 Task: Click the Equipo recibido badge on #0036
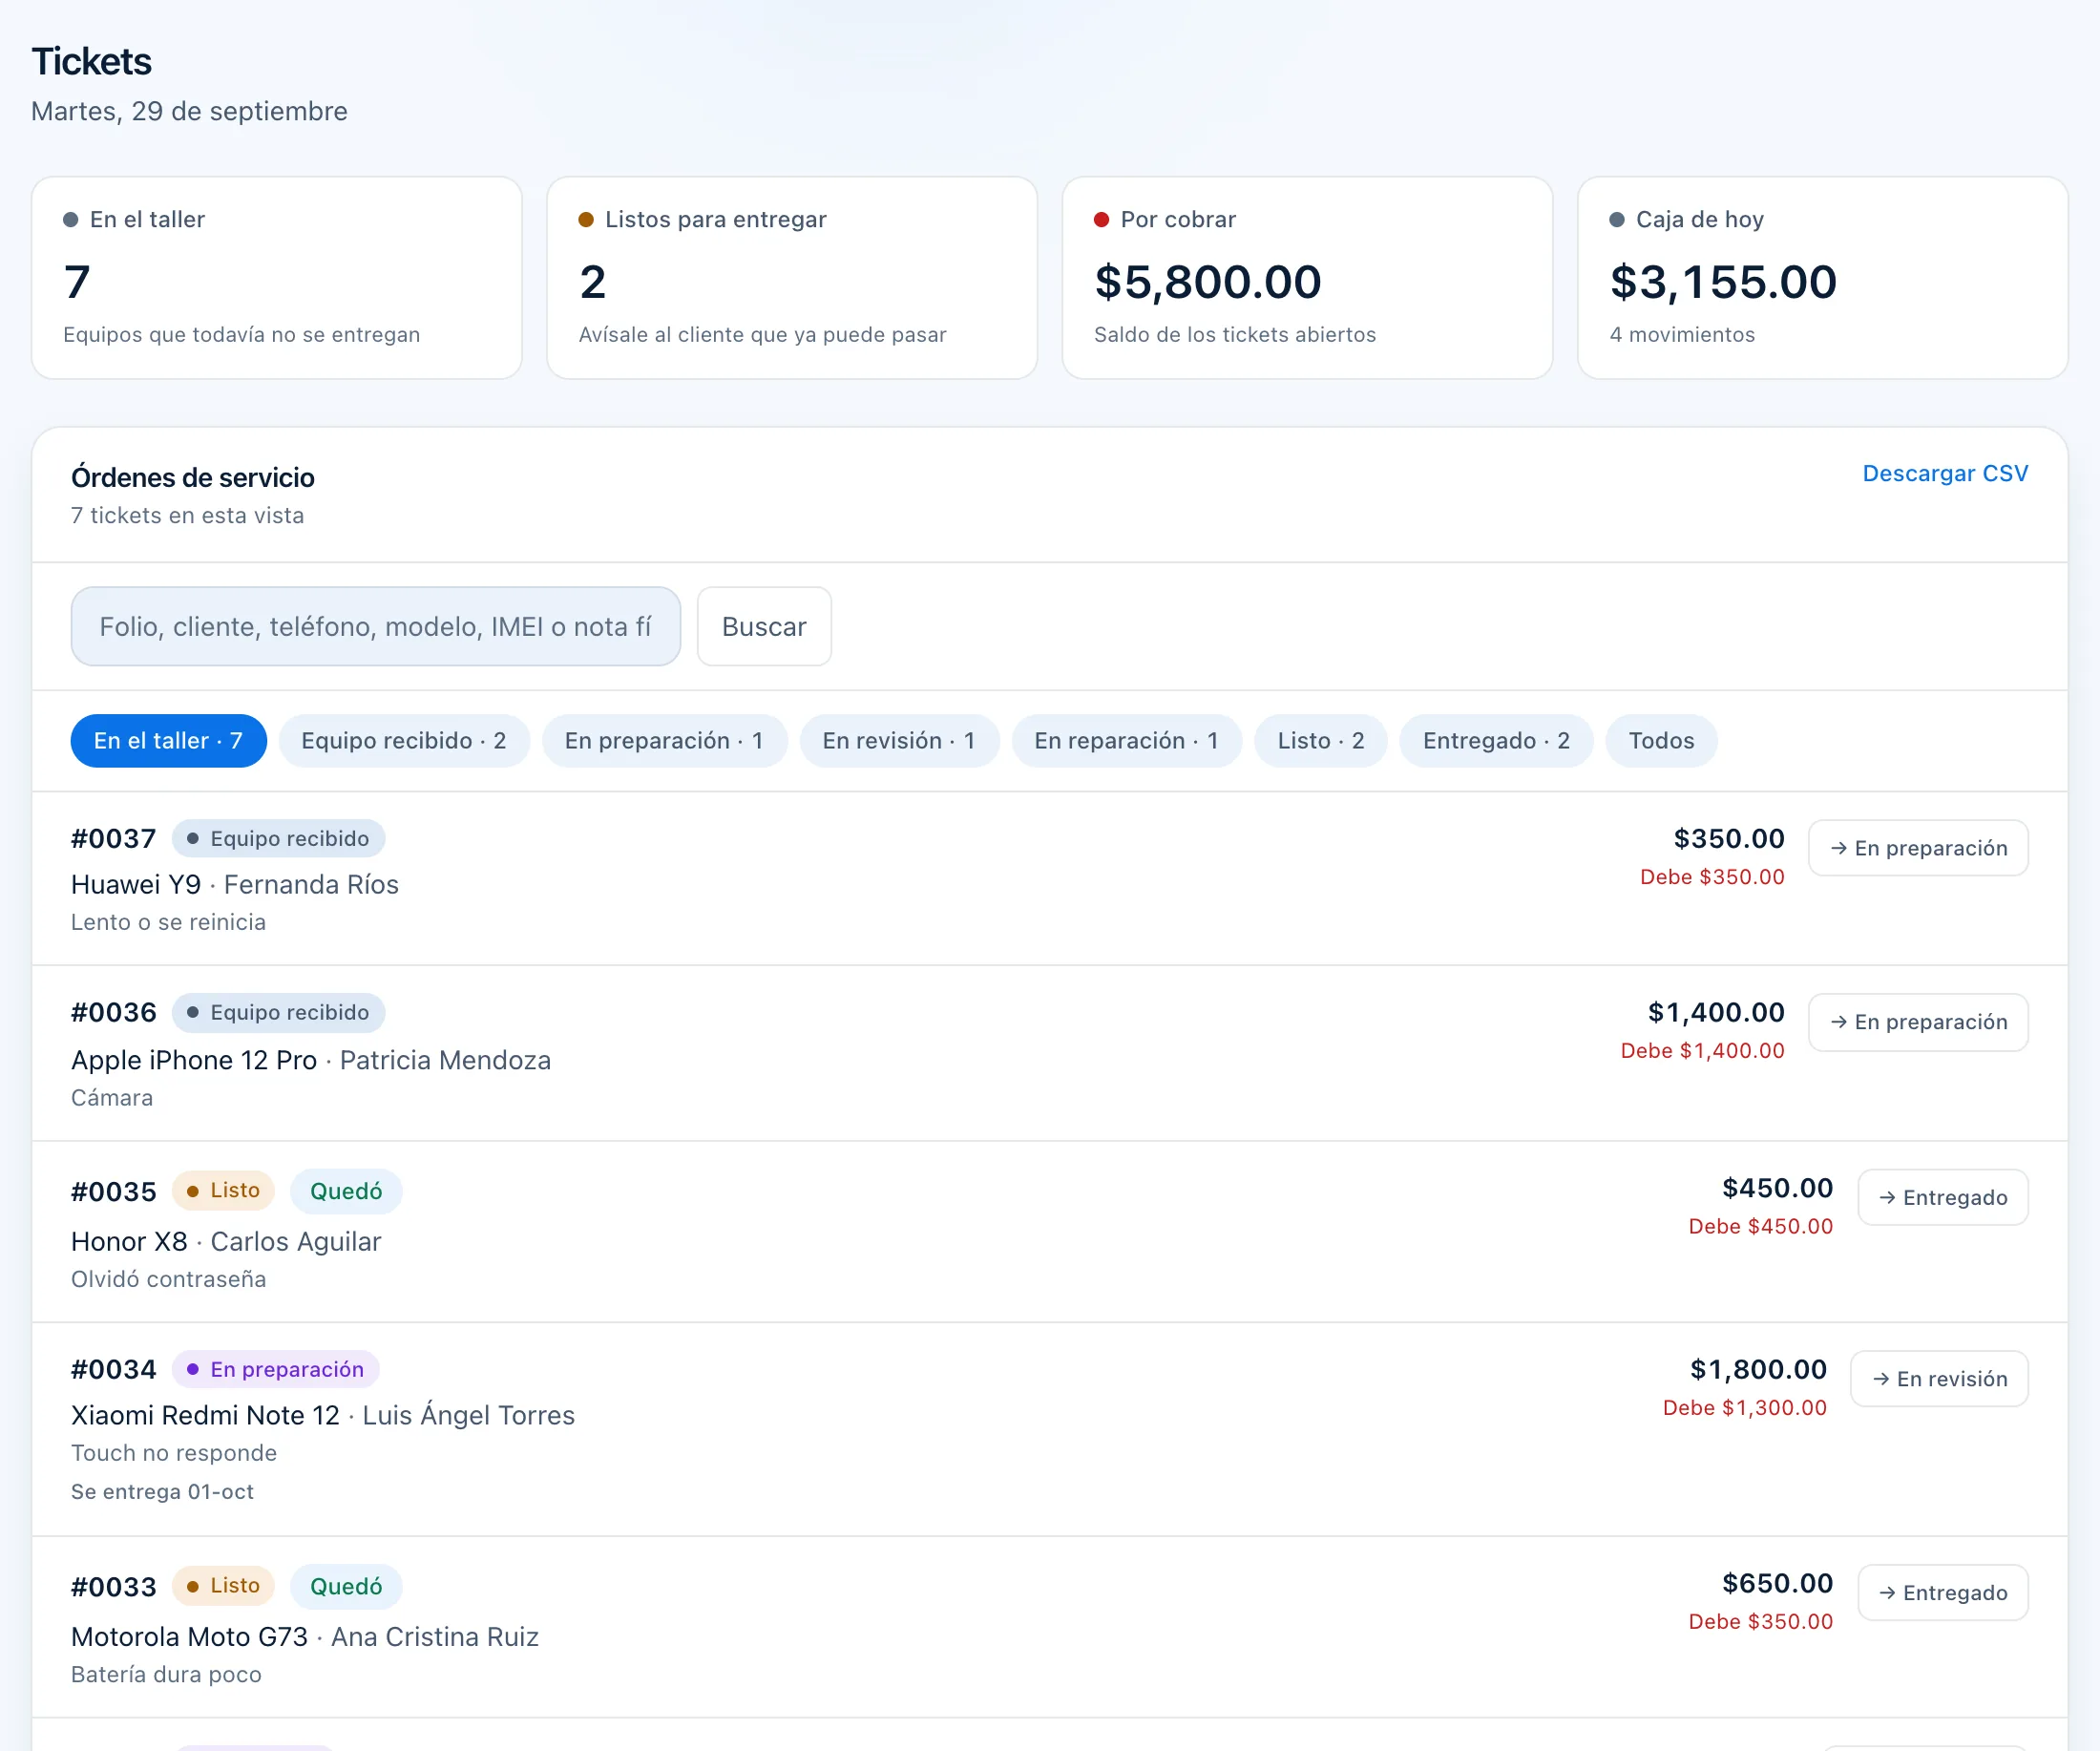click(x=278, y=1012)
